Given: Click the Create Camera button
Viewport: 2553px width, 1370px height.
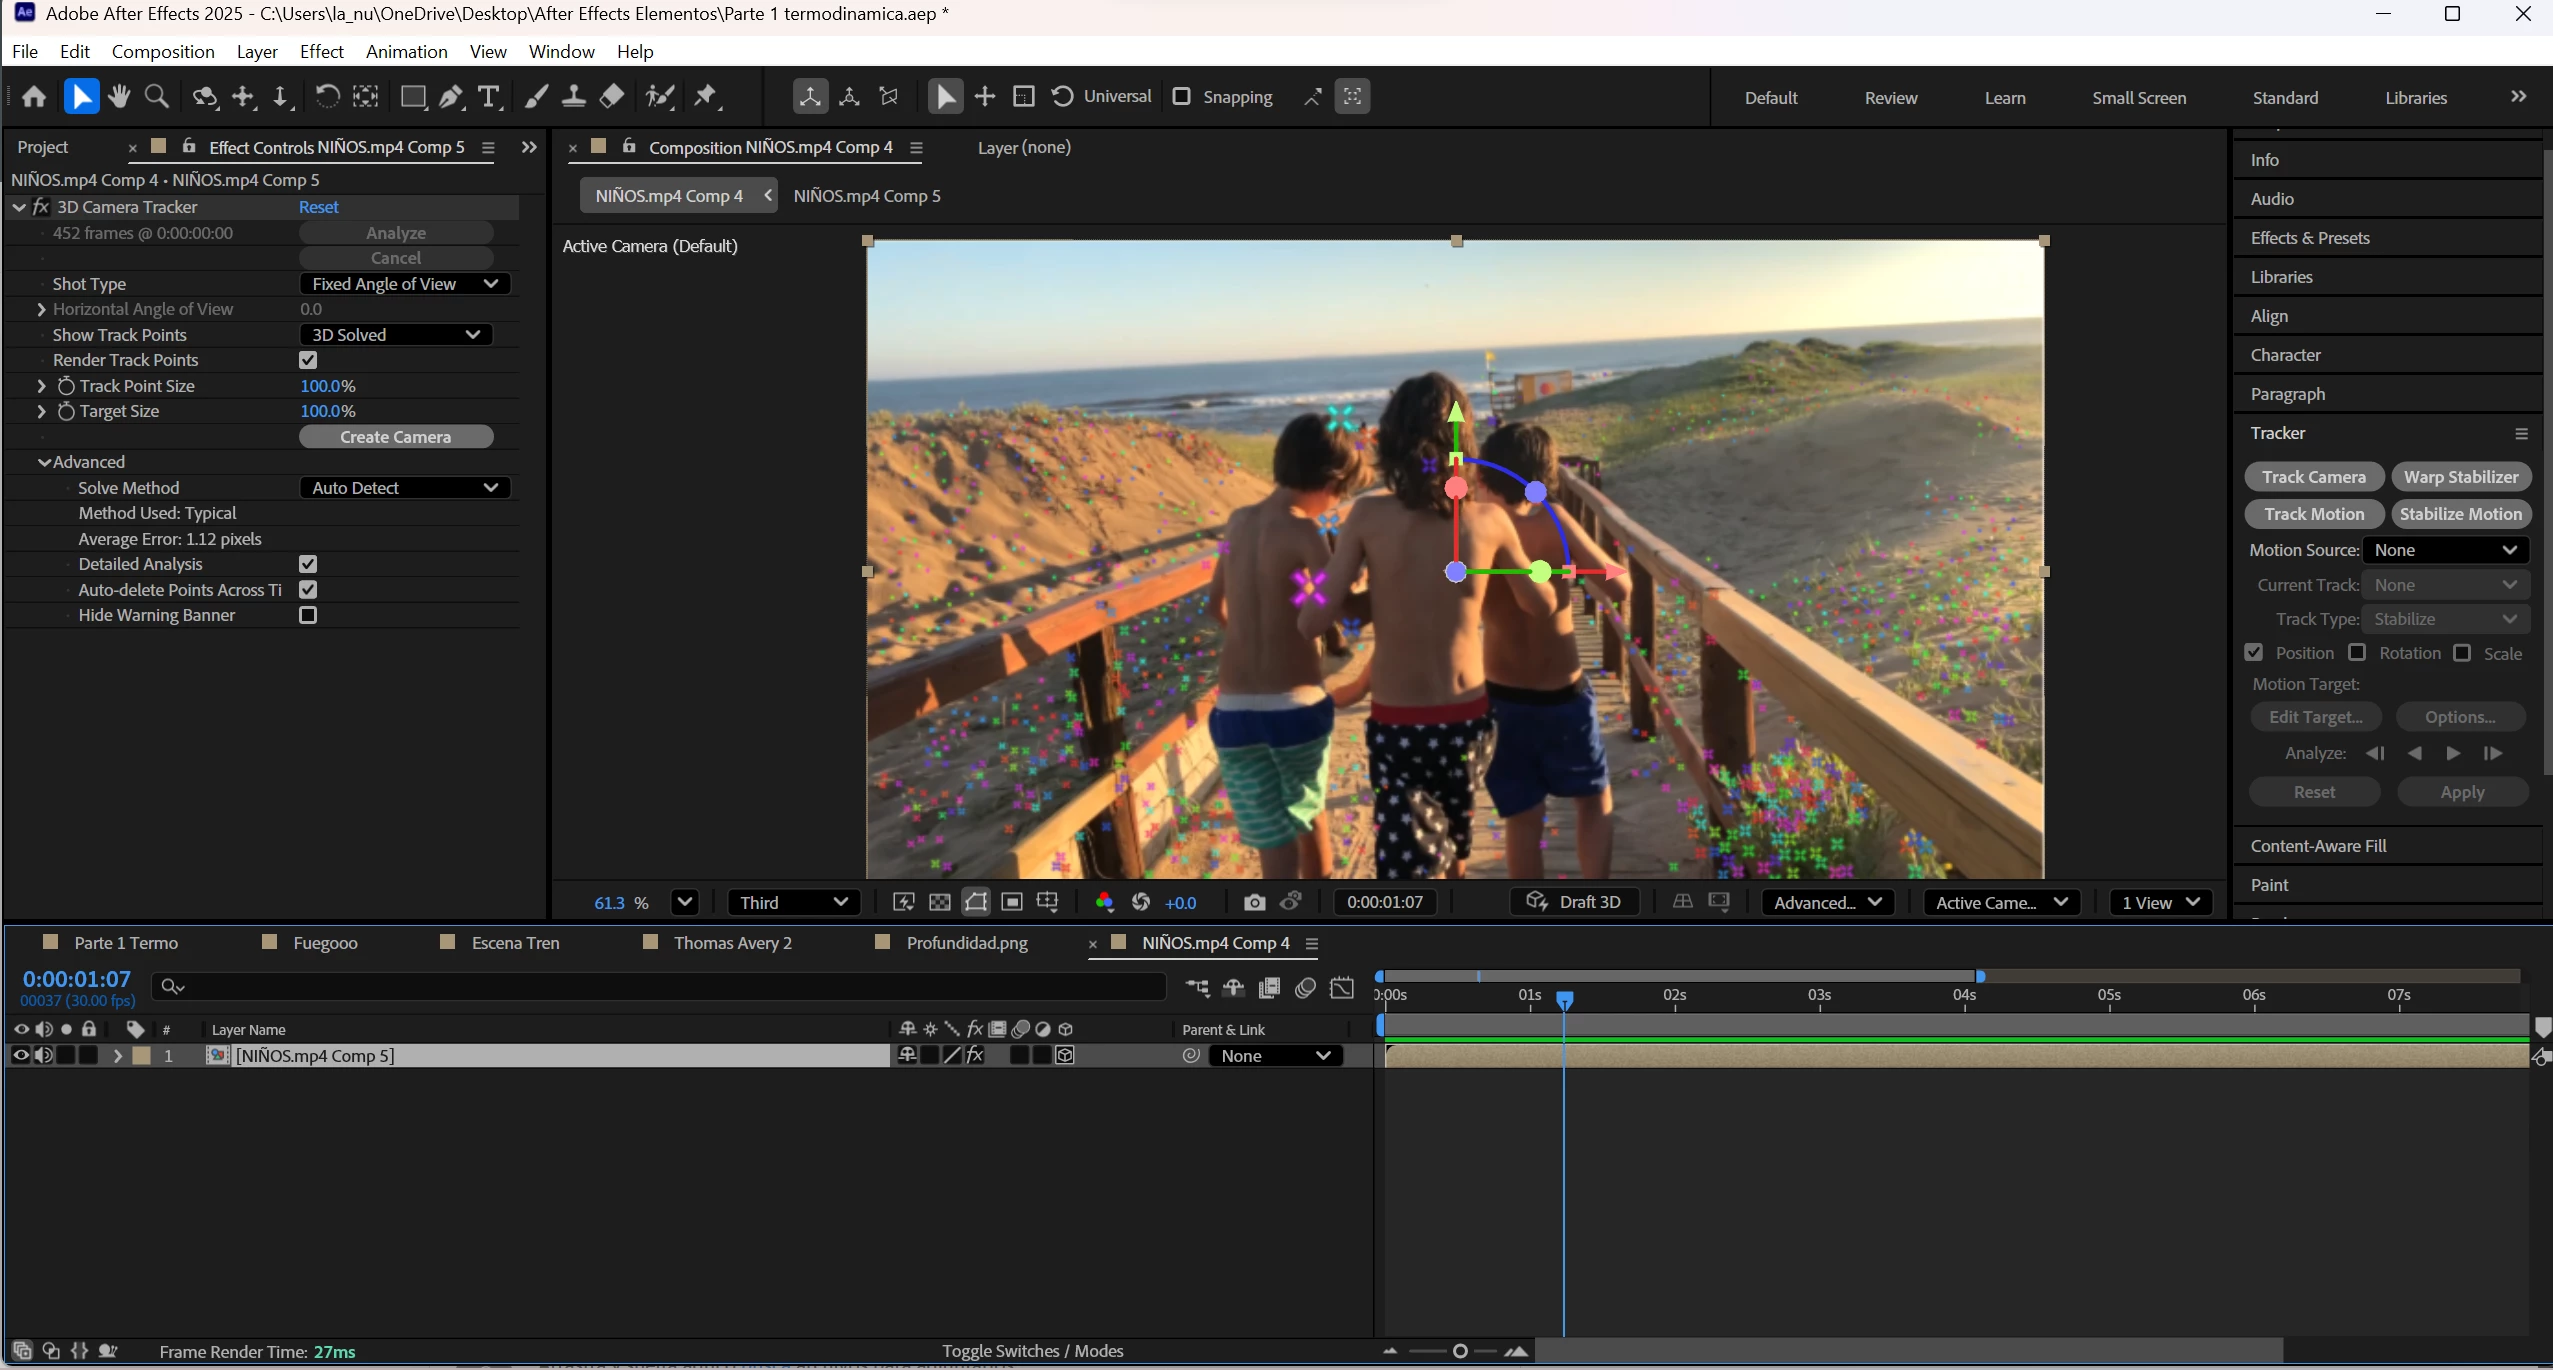Looking at the screenshot, I should (x=396, y=437).
